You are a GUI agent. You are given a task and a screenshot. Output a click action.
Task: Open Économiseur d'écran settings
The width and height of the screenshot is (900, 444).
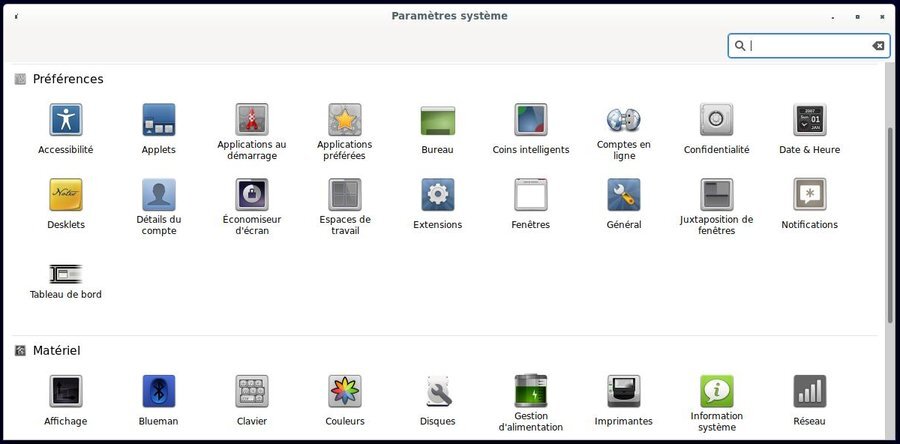click(x=252, y=195)
